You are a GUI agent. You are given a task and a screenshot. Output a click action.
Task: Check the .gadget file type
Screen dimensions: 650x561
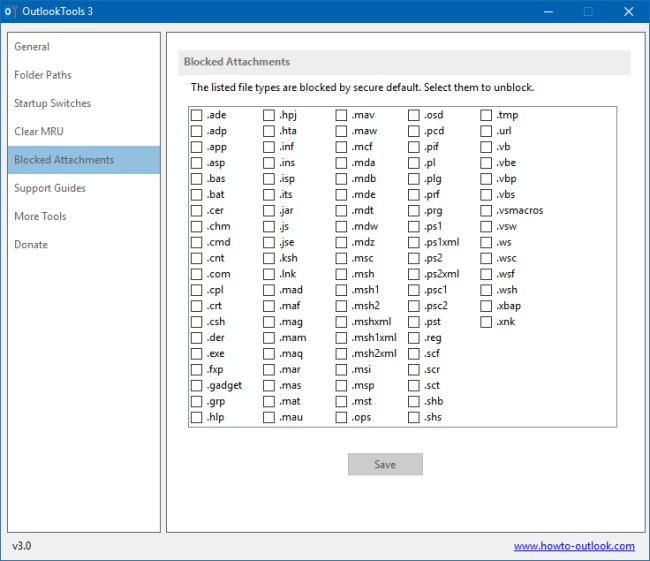197,386
